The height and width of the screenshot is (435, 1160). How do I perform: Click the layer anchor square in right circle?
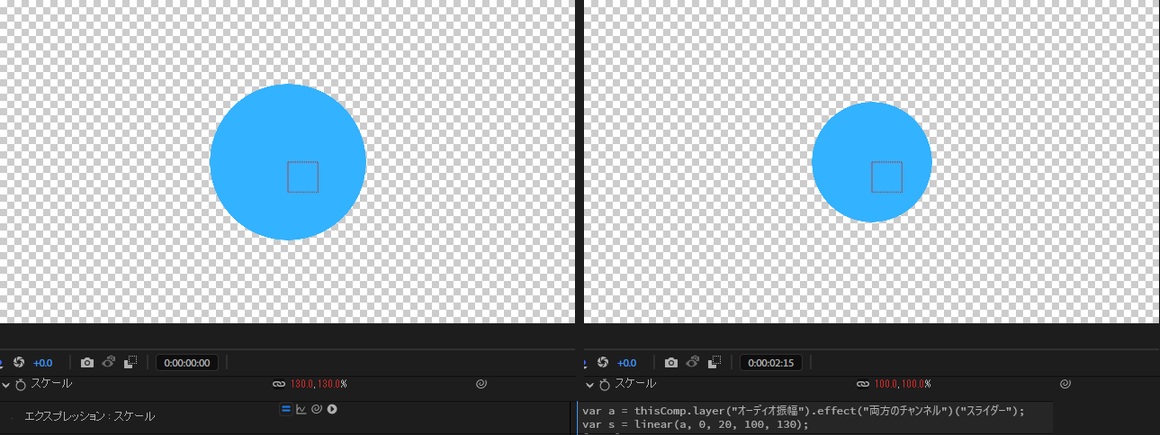[x=887, y=177]
